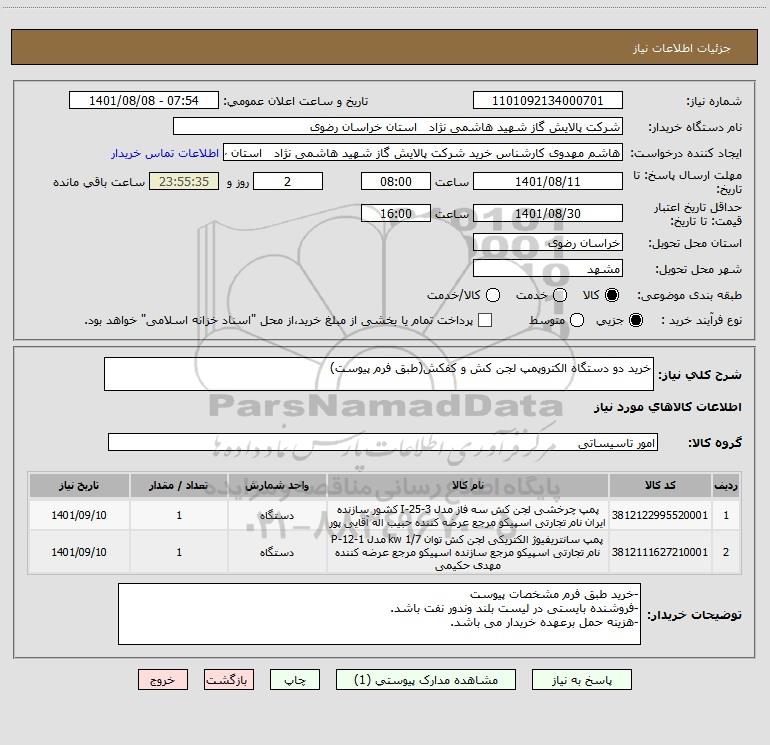Click the delivery city field مشهد
The width and height of the screenshot is (770, 745).
[x=548, y=268]
